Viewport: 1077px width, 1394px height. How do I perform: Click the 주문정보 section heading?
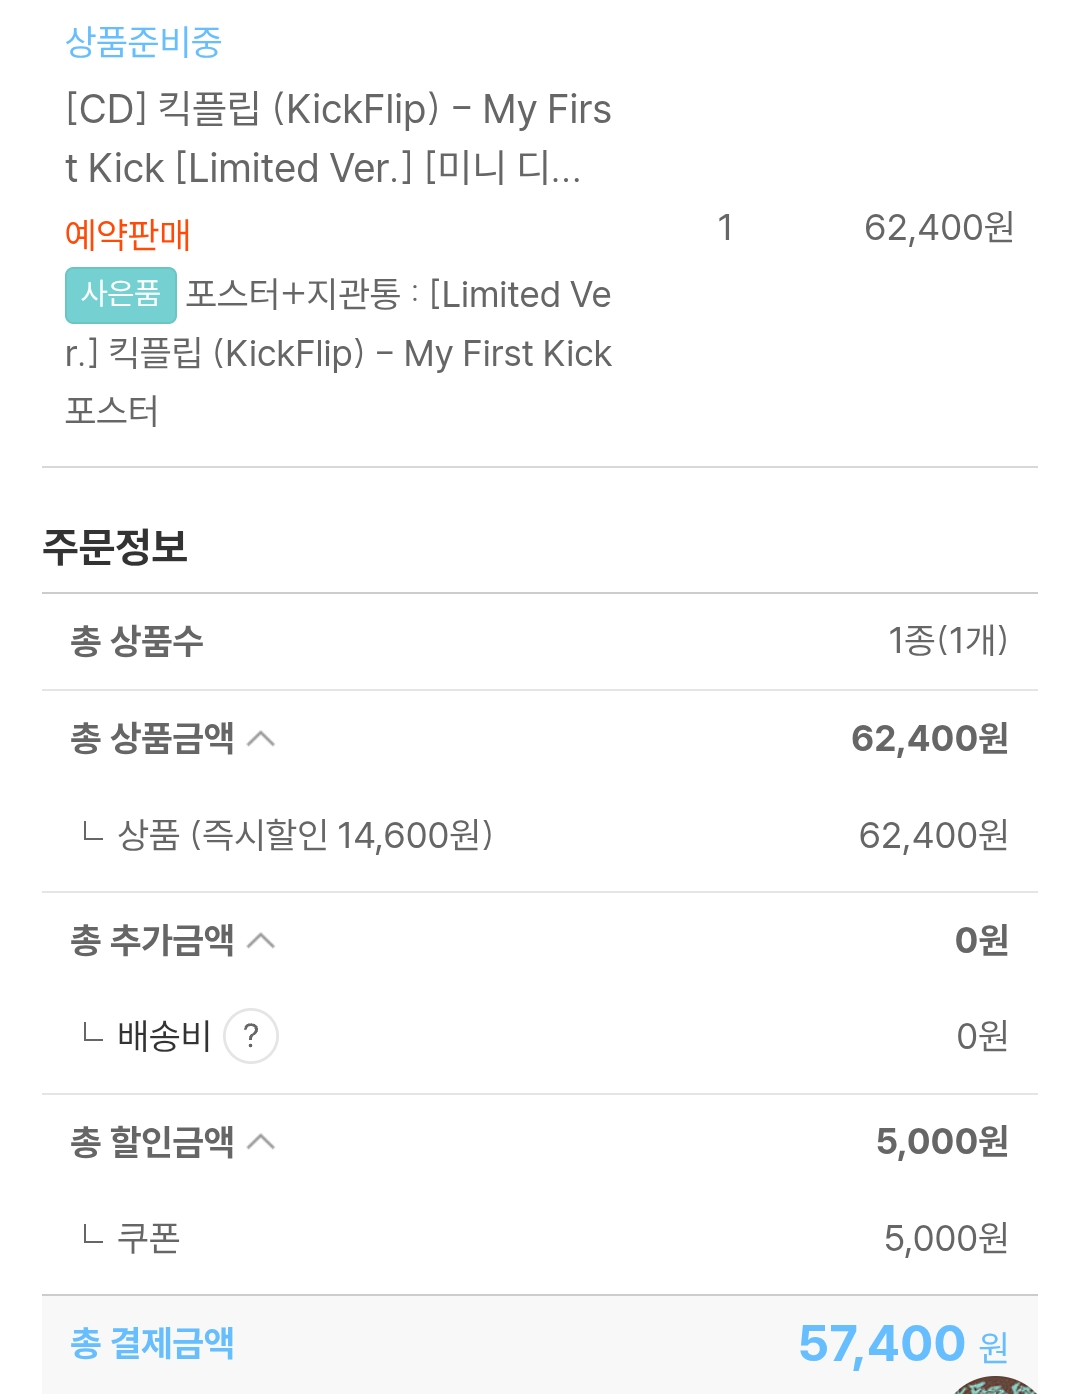[x=115, y=546]
